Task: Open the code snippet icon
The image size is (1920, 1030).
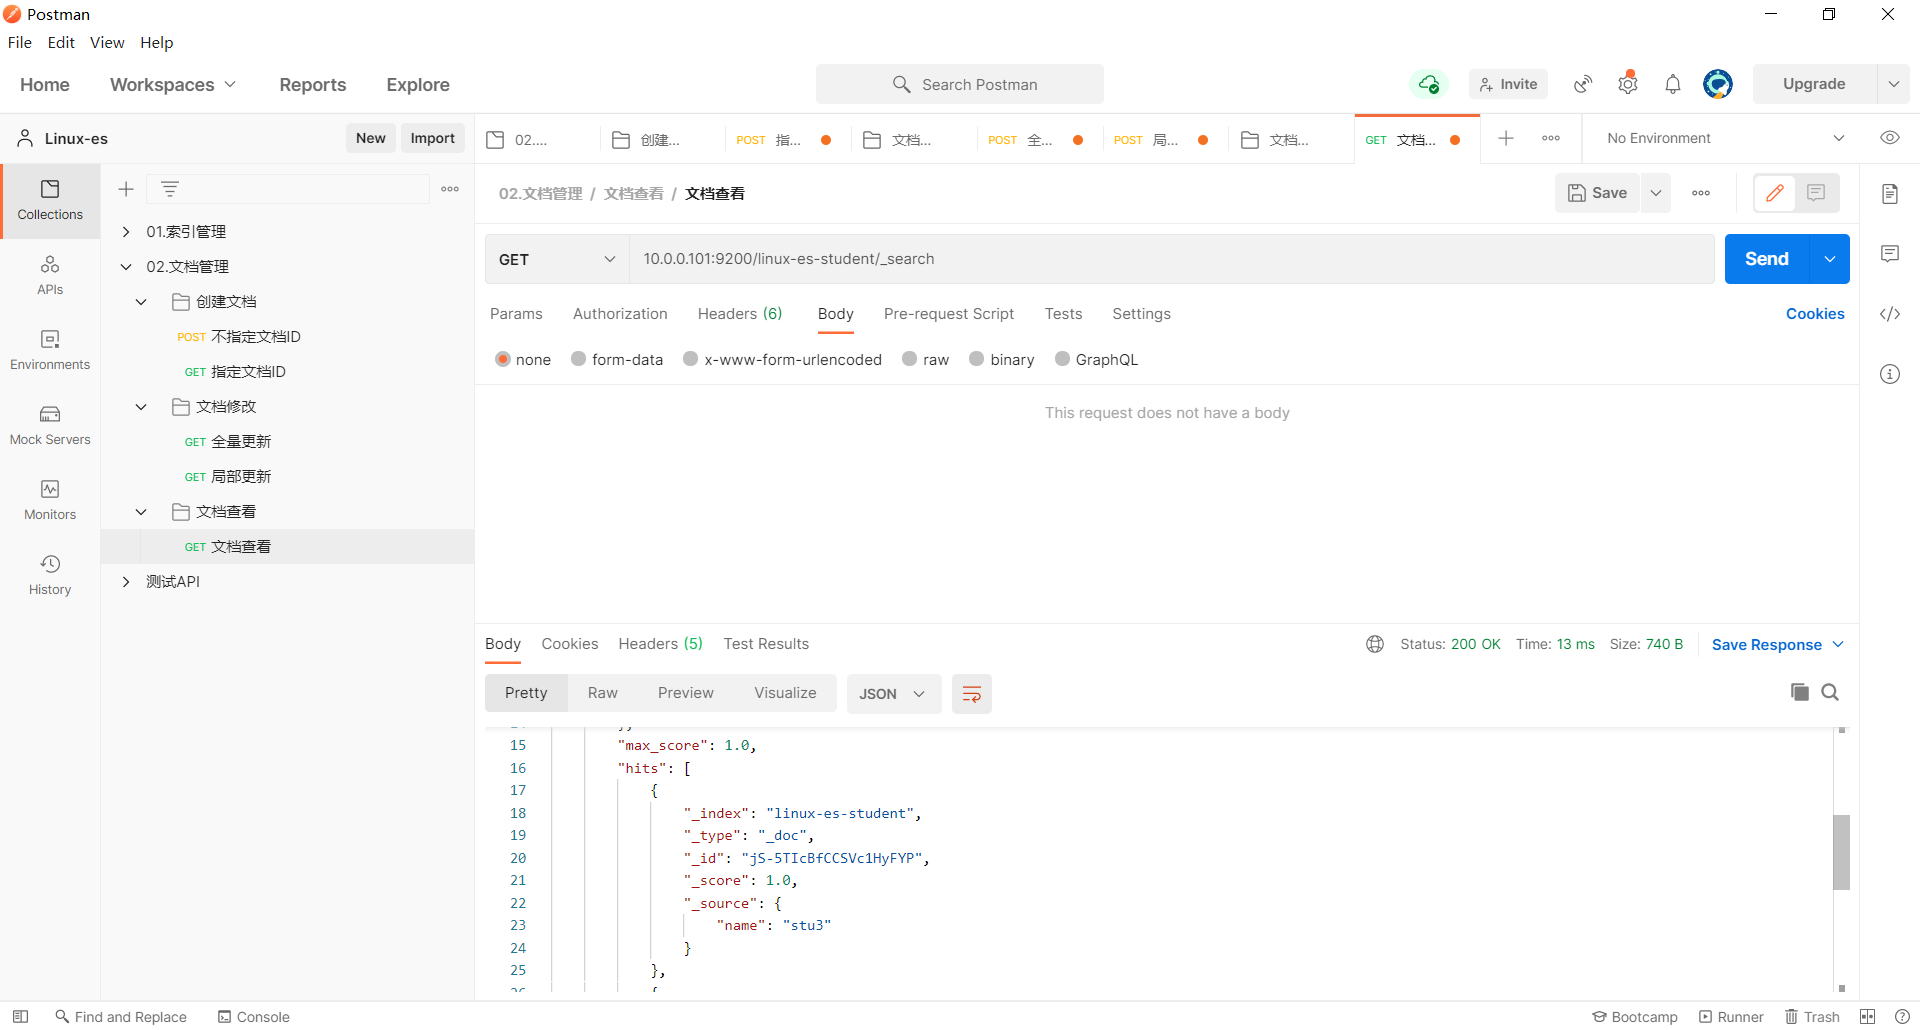Action: coord(1890,314)
